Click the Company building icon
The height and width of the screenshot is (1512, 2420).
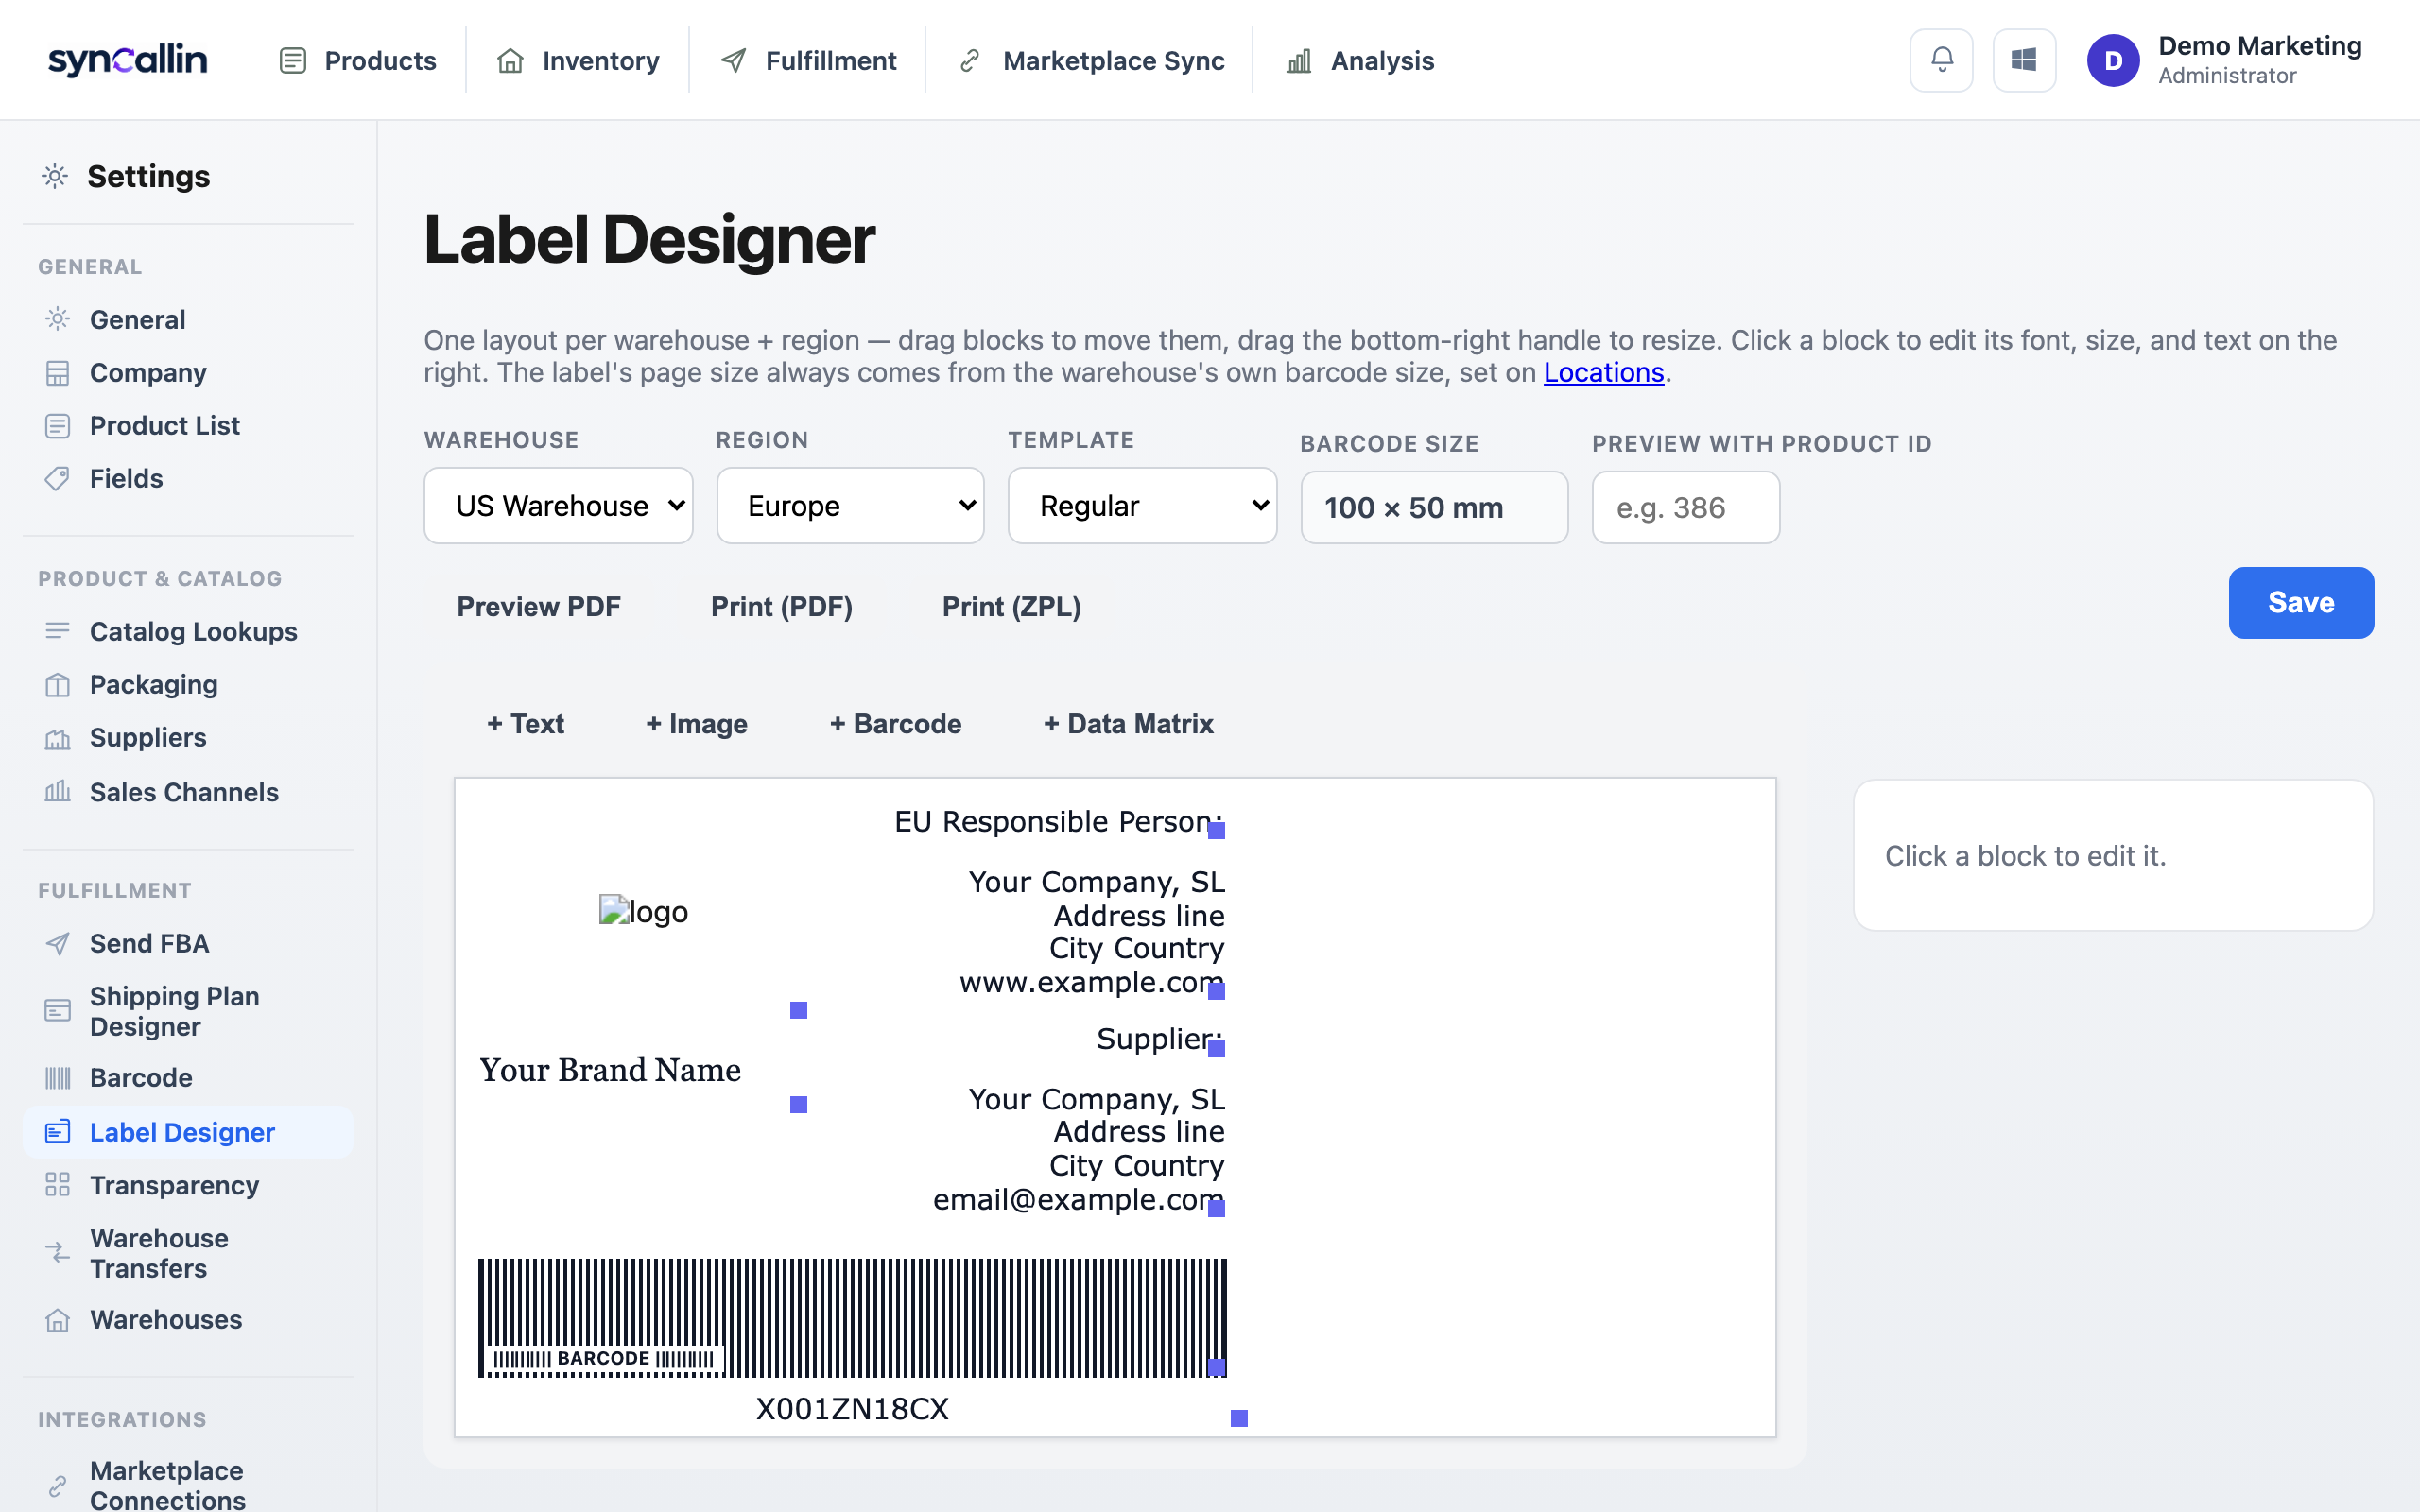coord(58,372)
